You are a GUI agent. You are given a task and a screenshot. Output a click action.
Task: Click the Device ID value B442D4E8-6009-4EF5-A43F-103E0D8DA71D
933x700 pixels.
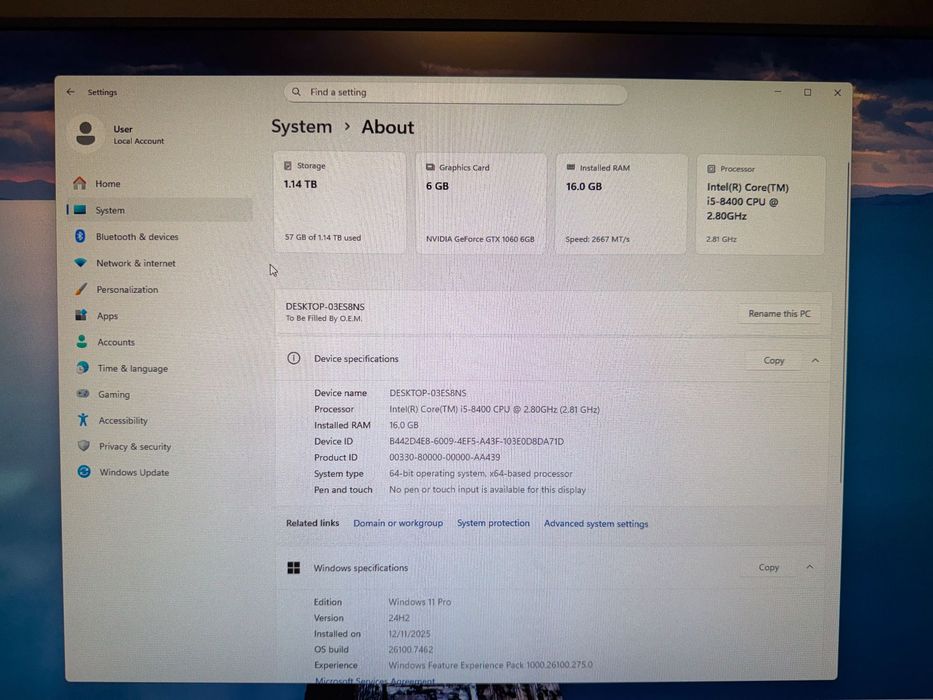[x=476, y=441]
